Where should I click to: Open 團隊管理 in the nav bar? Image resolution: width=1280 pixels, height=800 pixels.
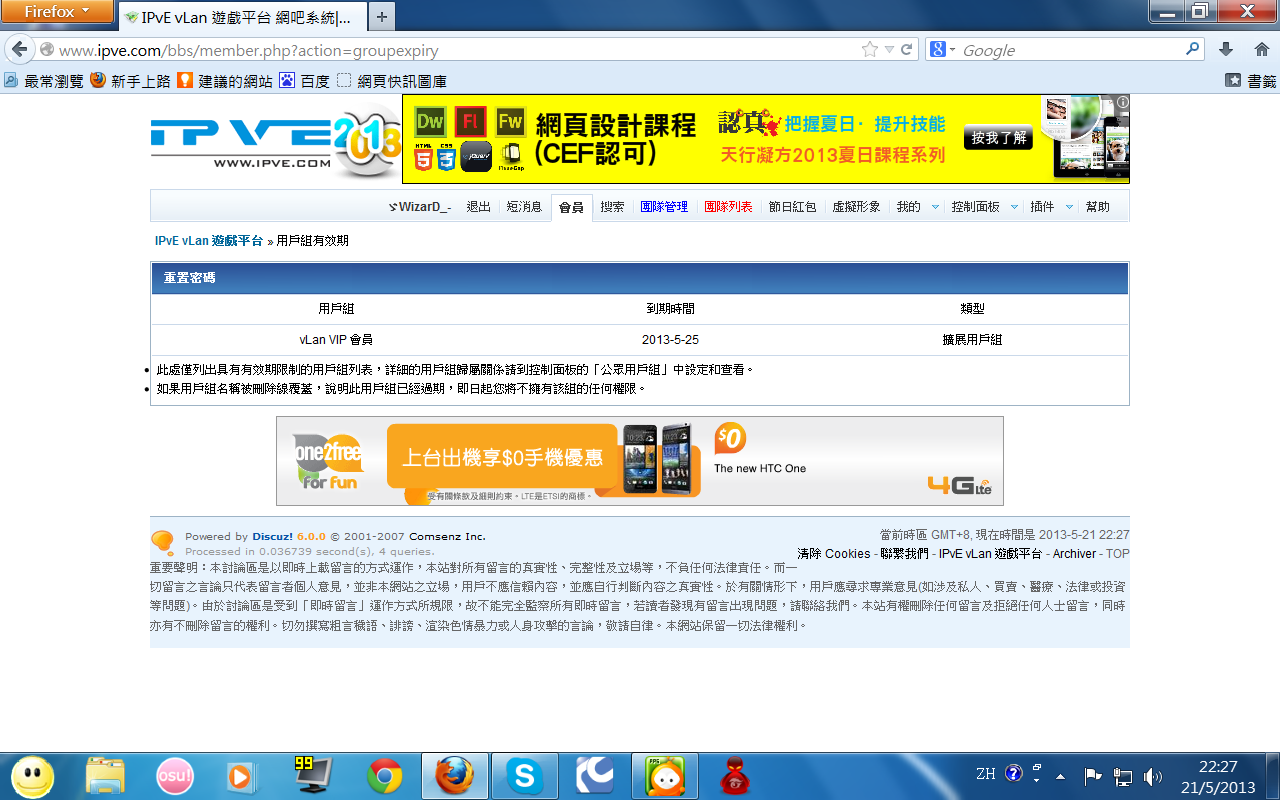click(664, 207)
